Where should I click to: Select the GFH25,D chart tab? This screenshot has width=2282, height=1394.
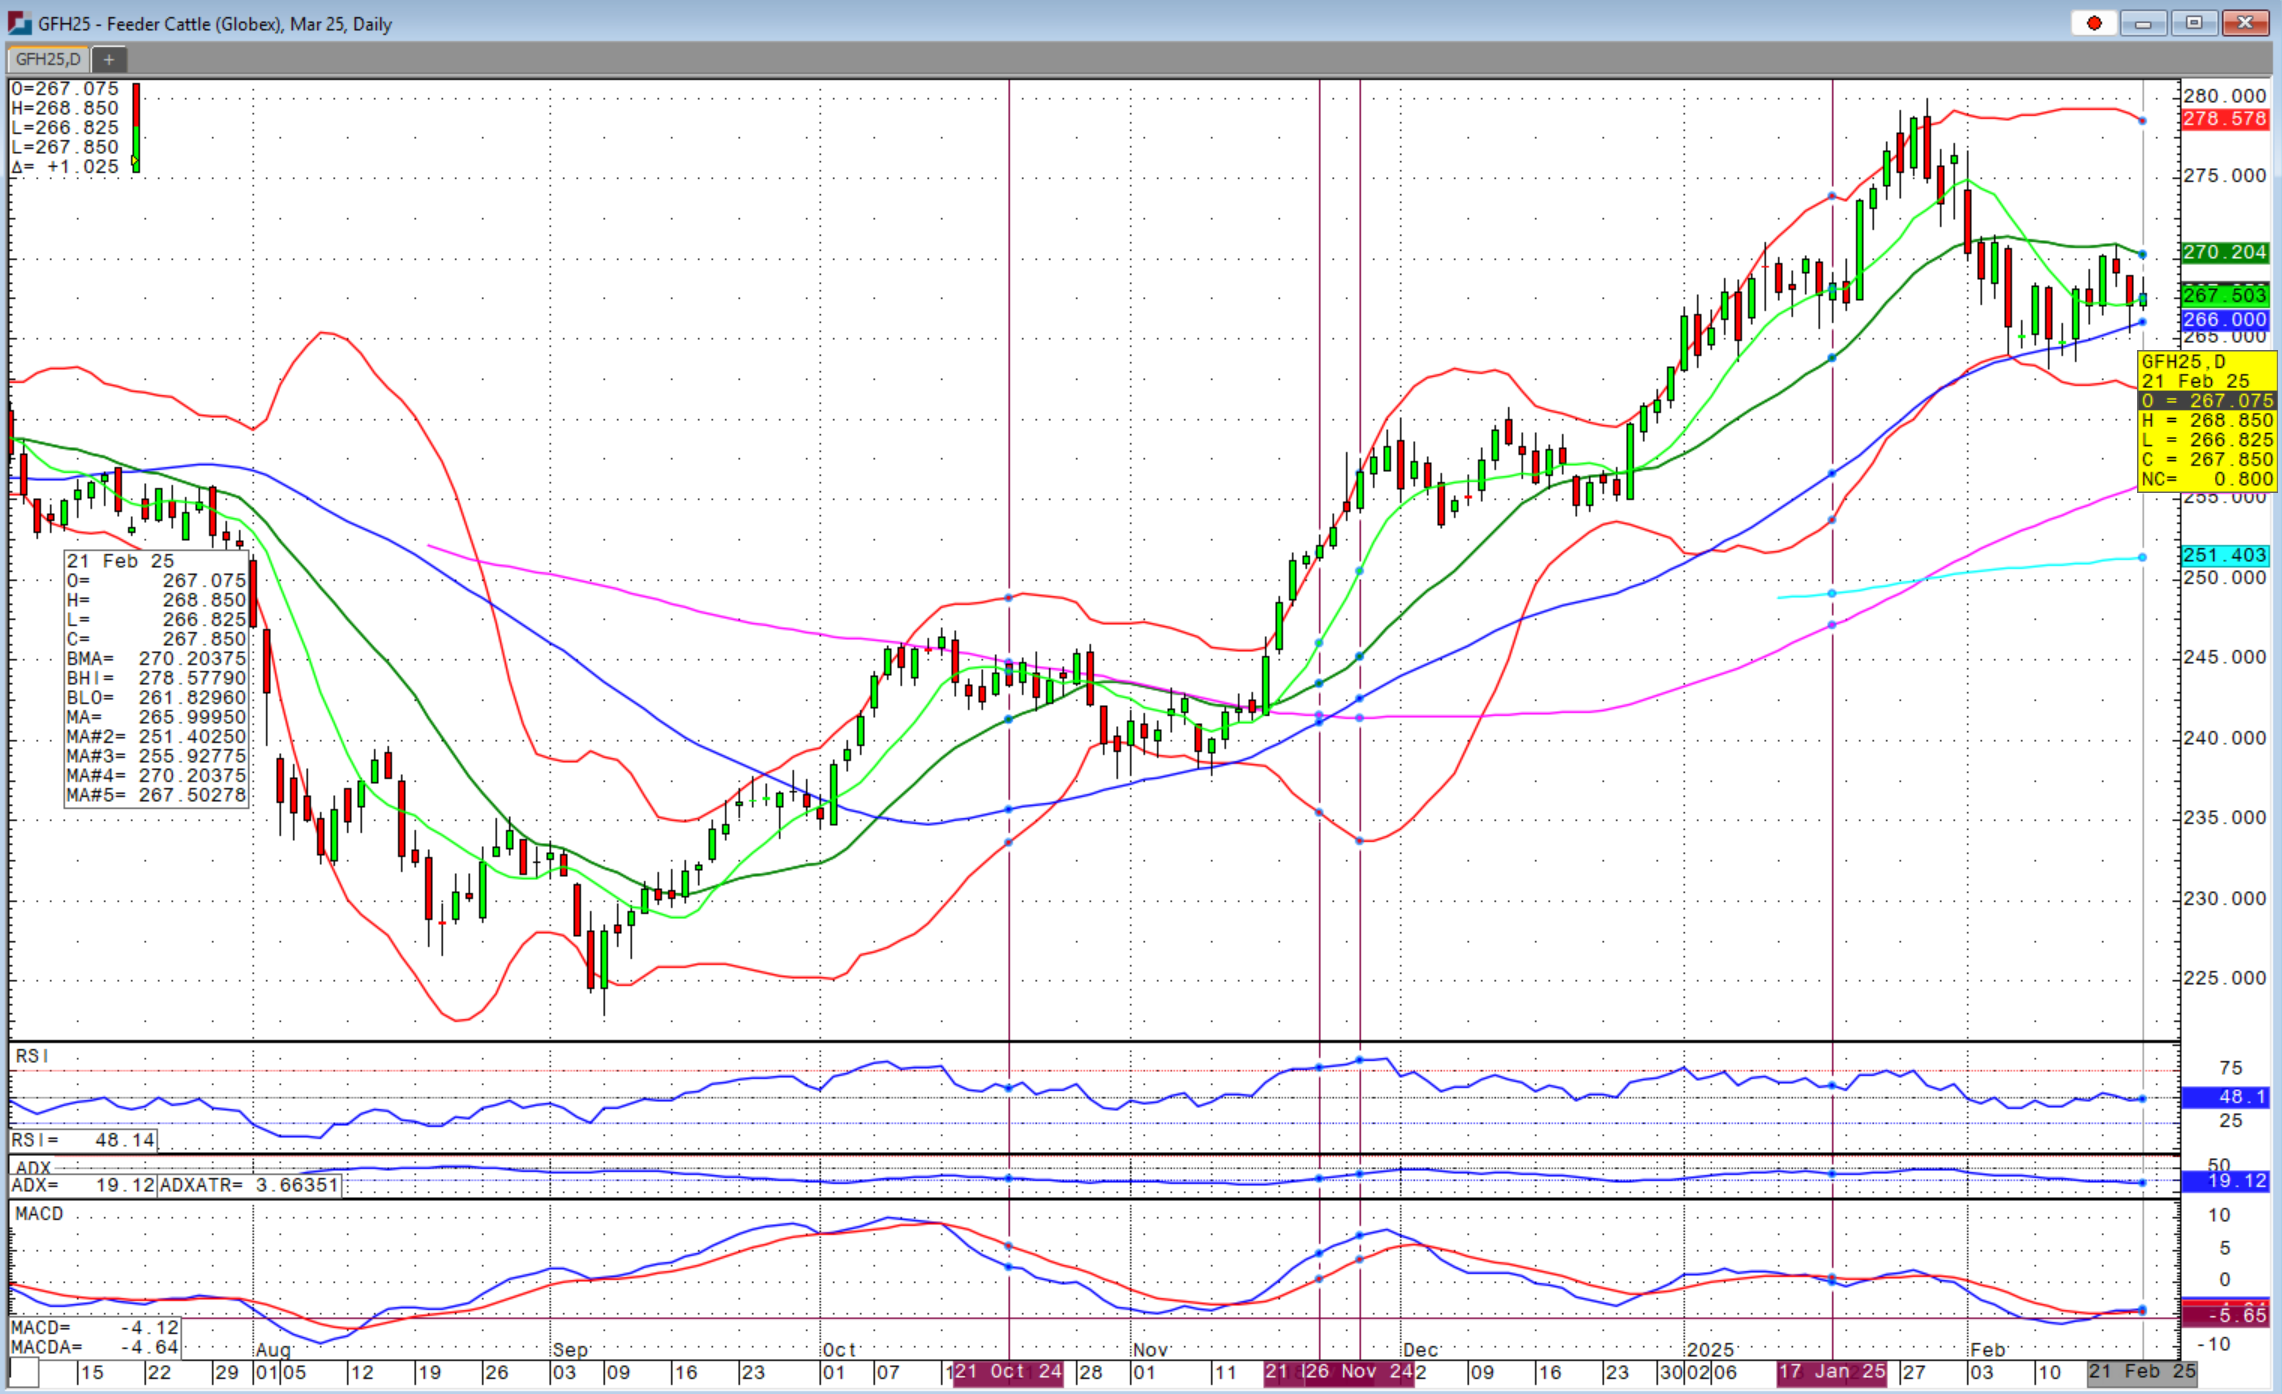click(48, 59)
